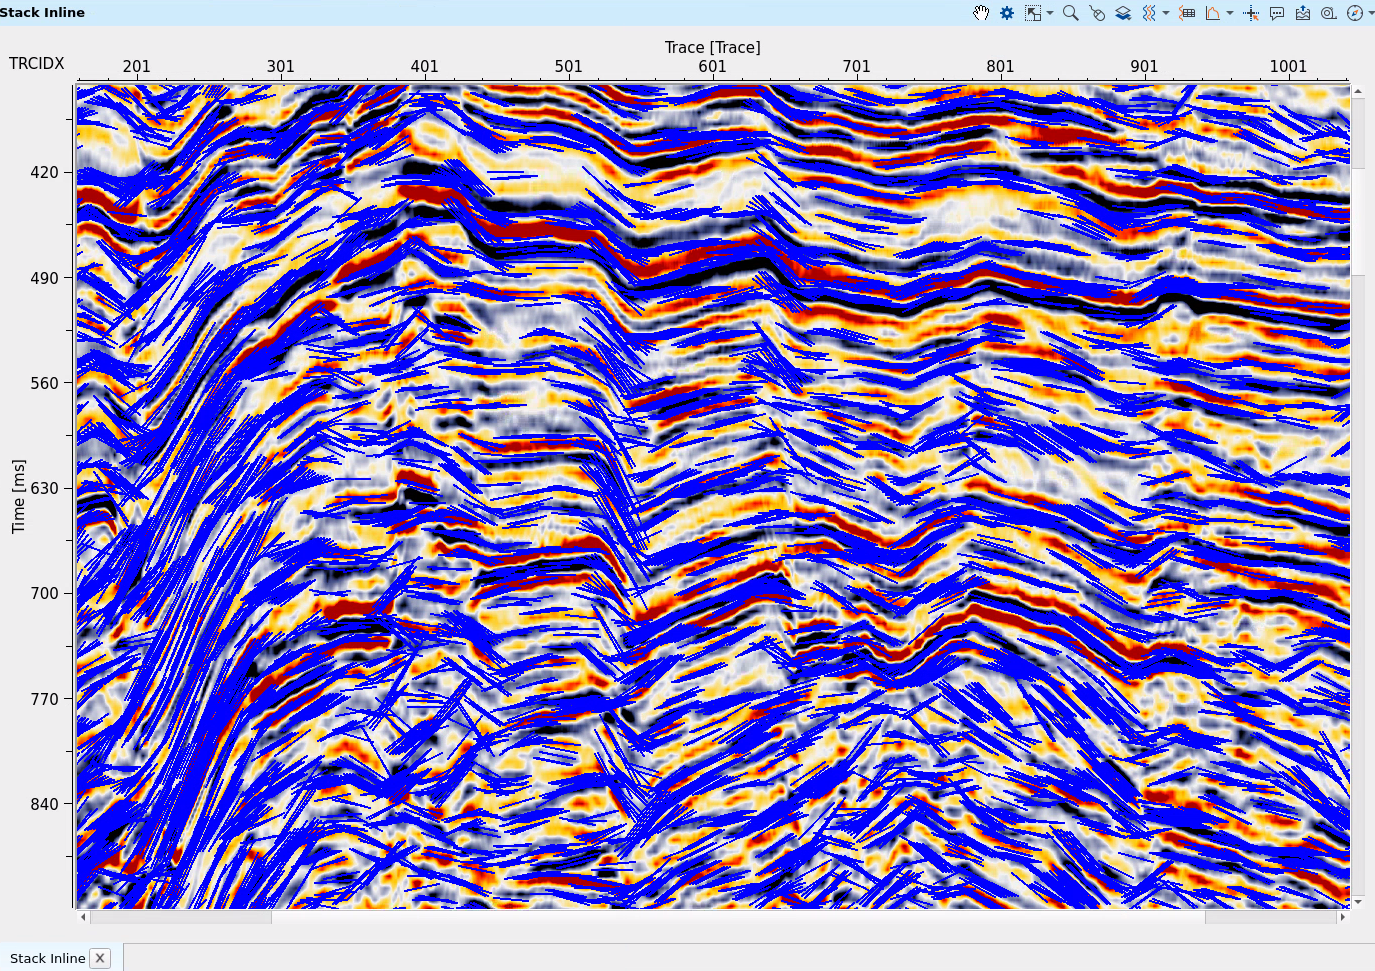Close the Stack Inline tab
1375x971 pixels.
click(100, 958)
